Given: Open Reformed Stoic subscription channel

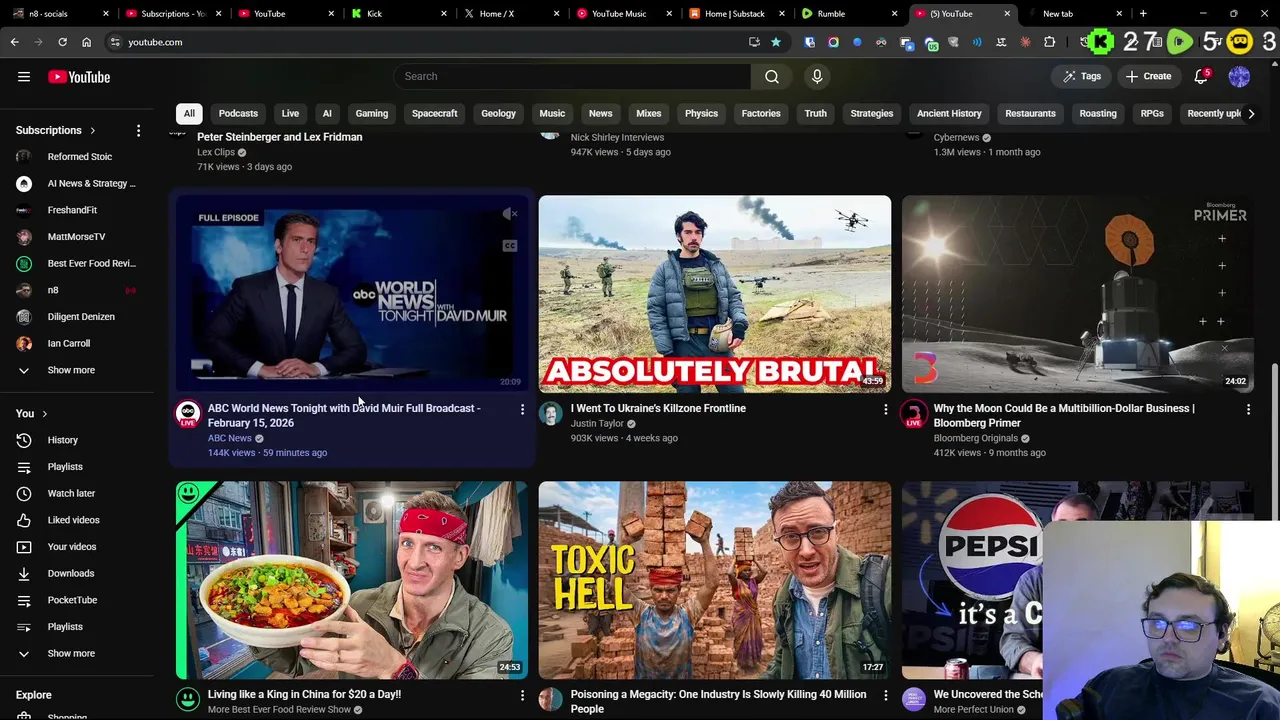Looking at the screenshot, I should tap(80, 157).
